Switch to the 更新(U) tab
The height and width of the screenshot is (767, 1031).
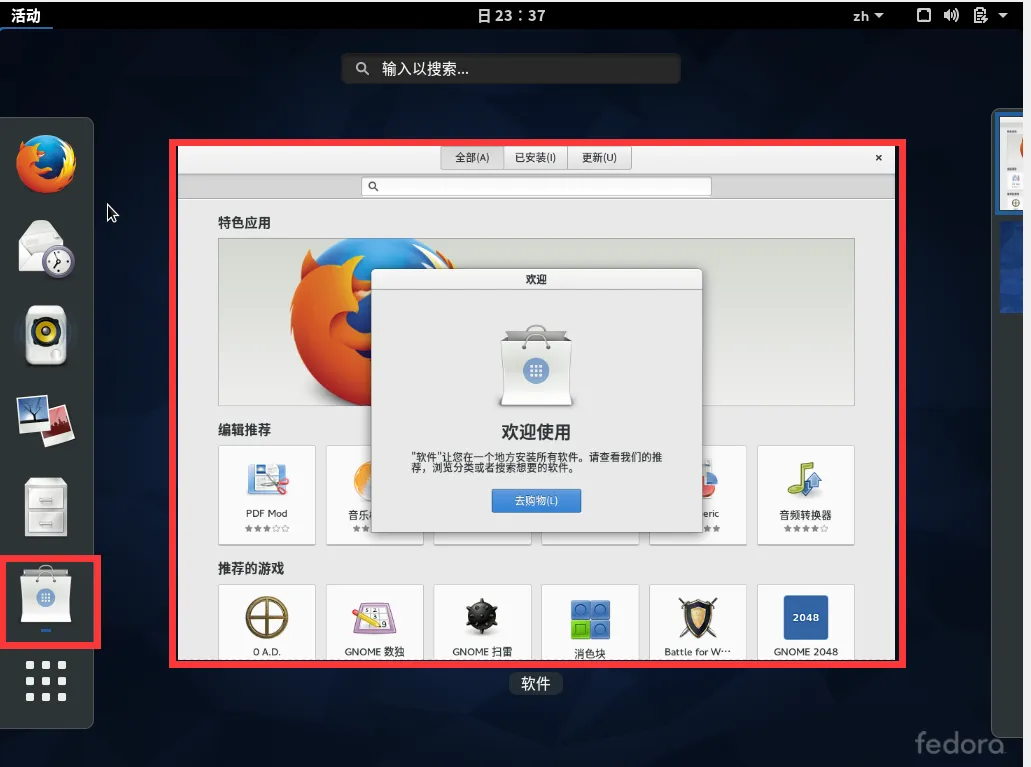pos(598,157)
